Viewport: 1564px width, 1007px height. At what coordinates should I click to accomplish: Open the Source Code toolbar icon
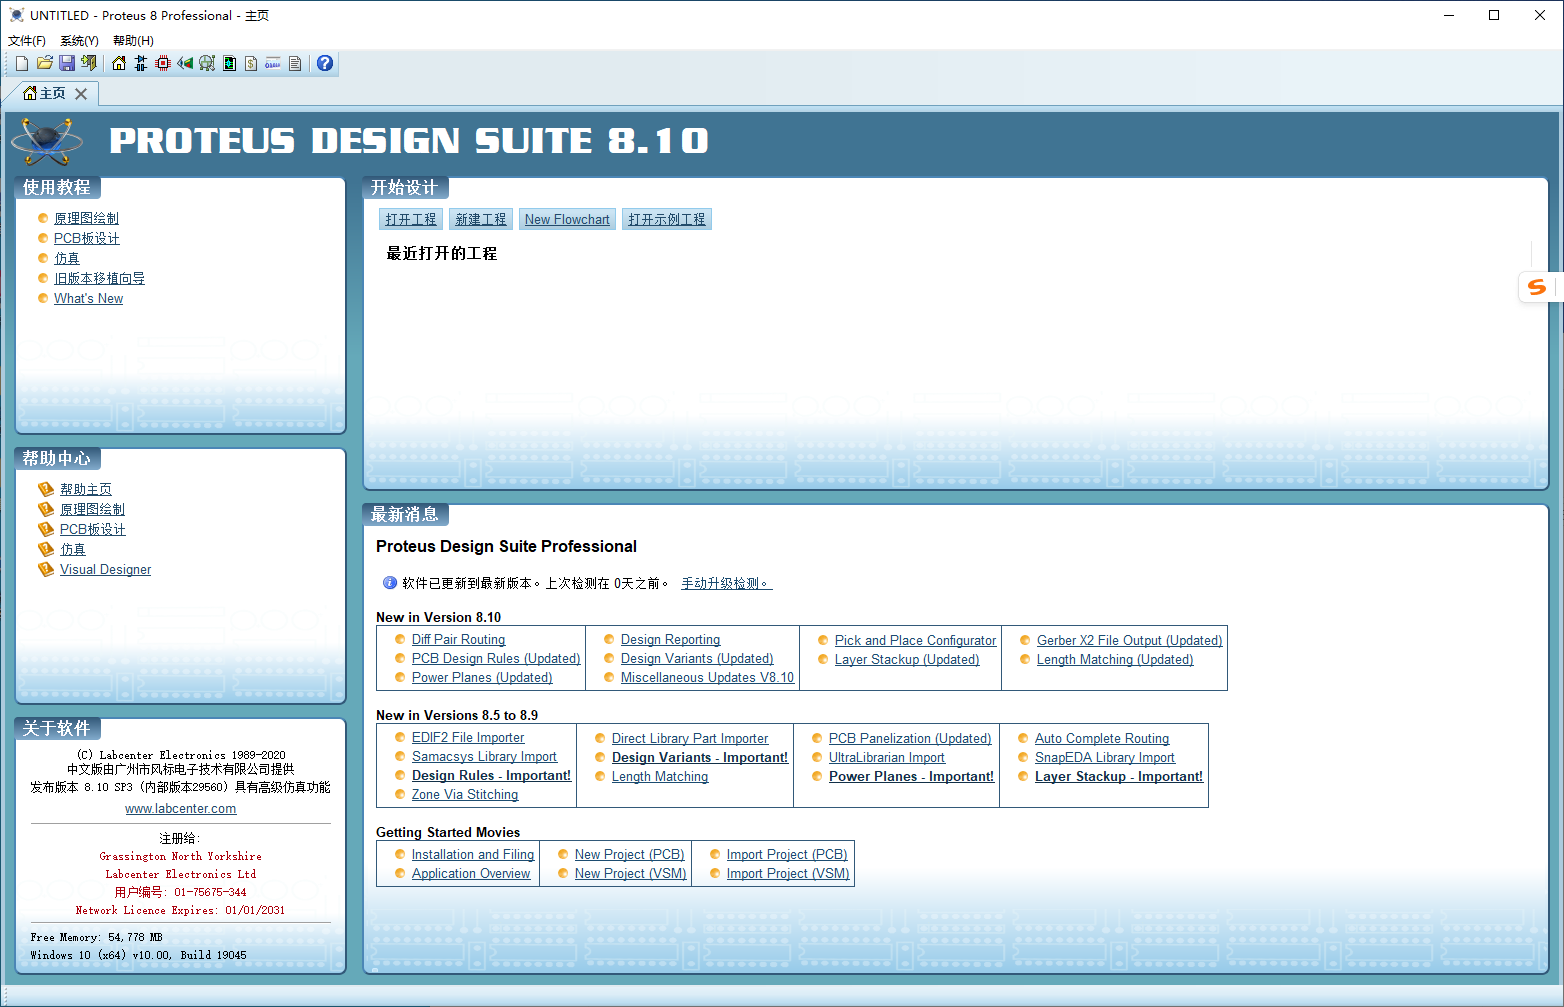(x=273, y=63)
